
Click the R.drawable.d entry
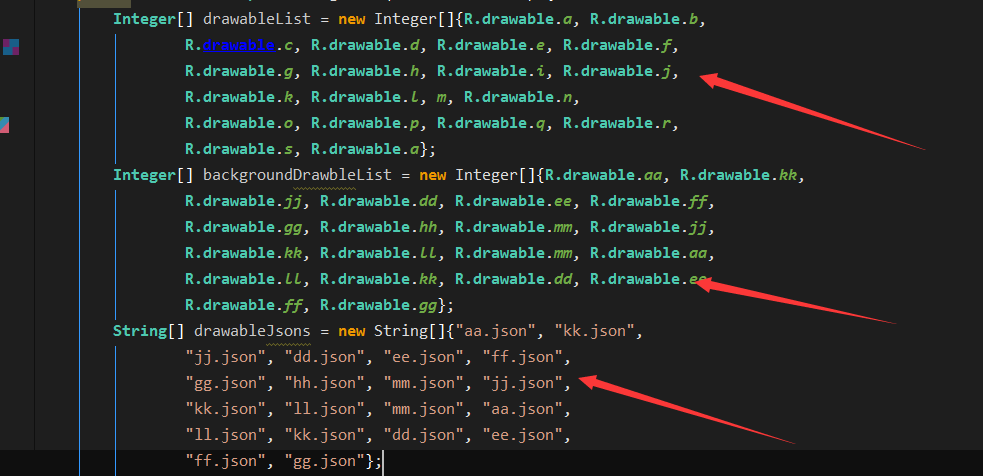coord(365,46)
